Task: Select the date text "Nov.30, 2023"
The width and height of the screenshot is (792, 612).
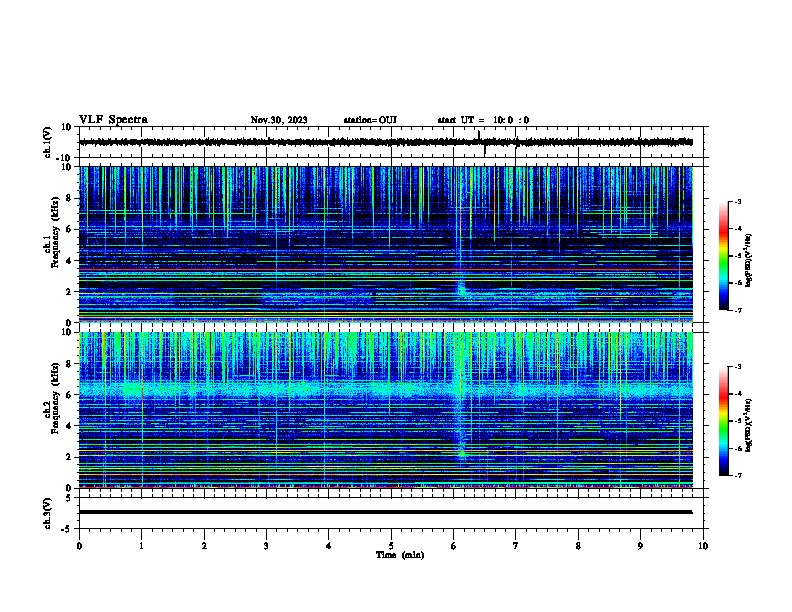Action: (279, 120)
